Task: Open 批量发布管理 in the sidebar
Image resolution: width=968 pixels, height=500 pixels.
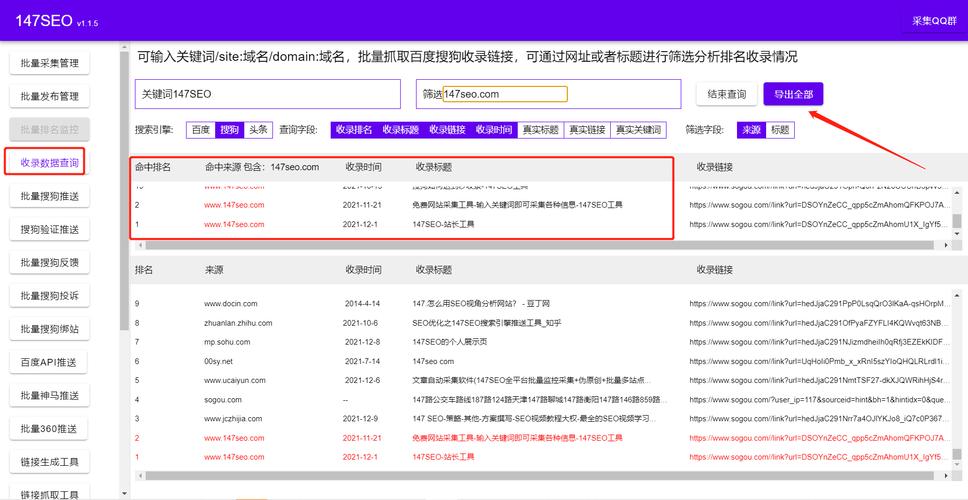Action: click(49, 96)
